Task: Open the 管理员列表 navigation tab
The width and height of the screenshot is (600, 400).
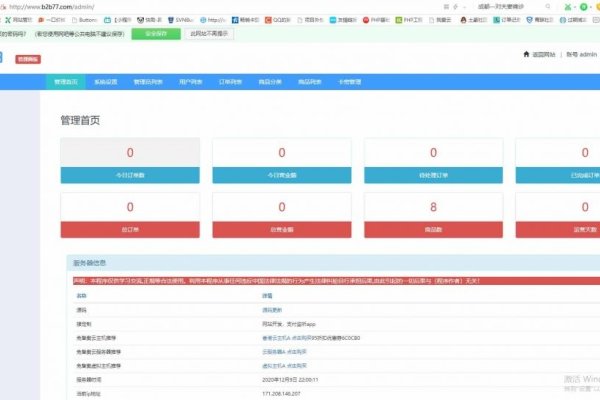Action: click(x=147, y=81)
